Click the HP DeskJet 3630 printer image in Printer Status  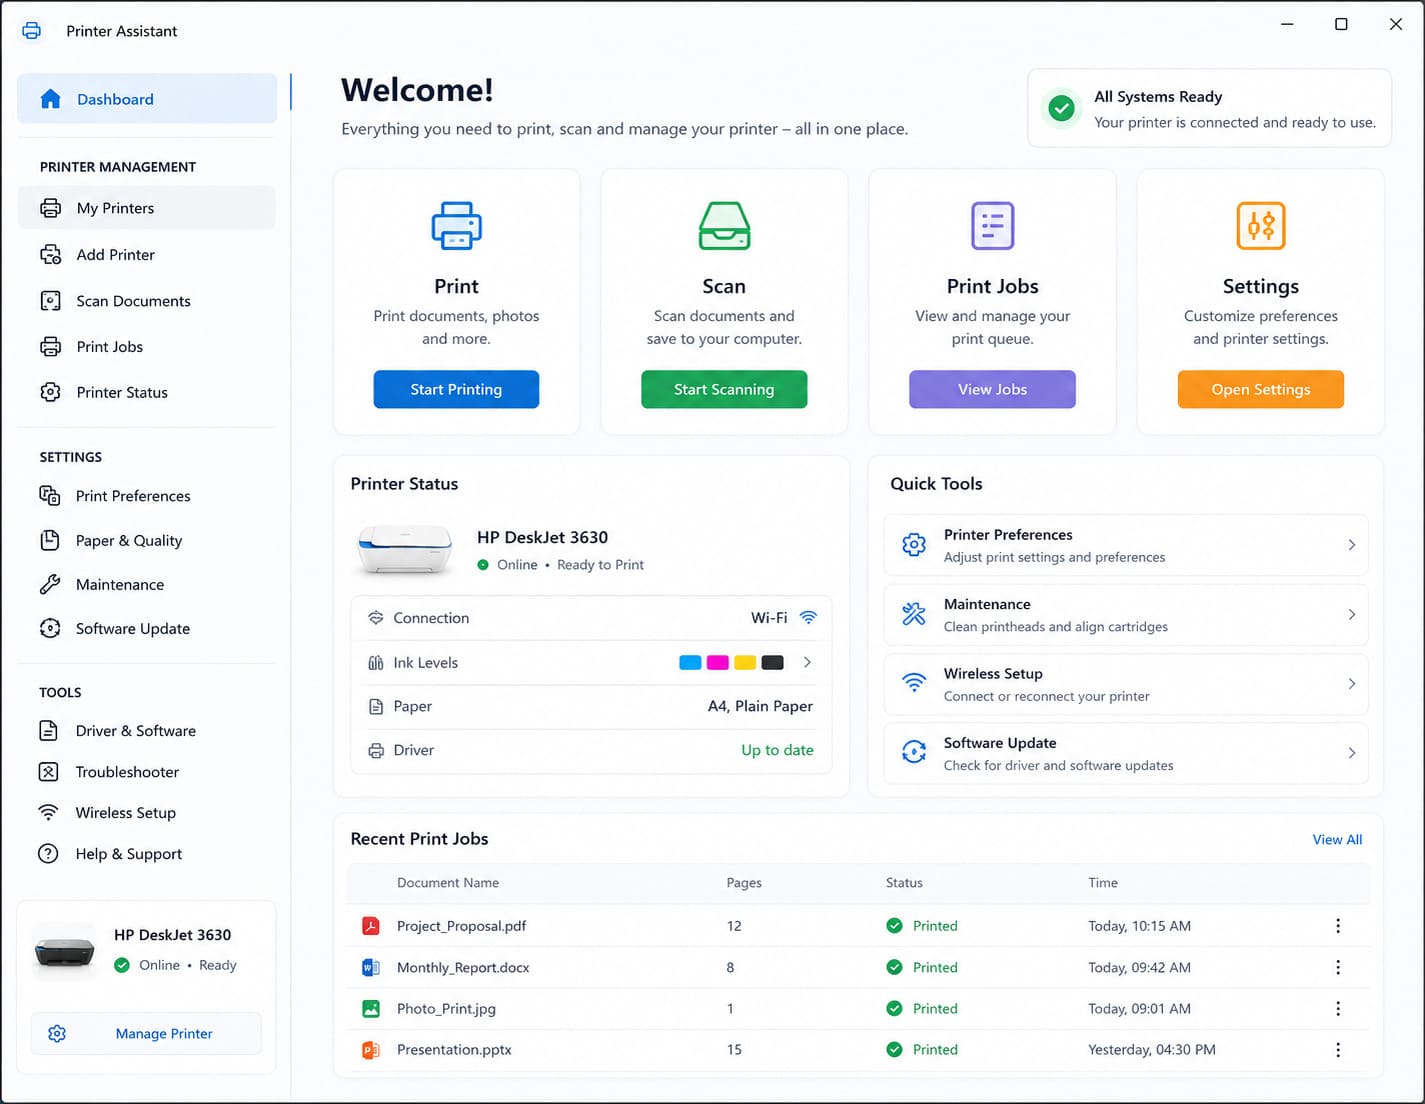click(405, 549)
